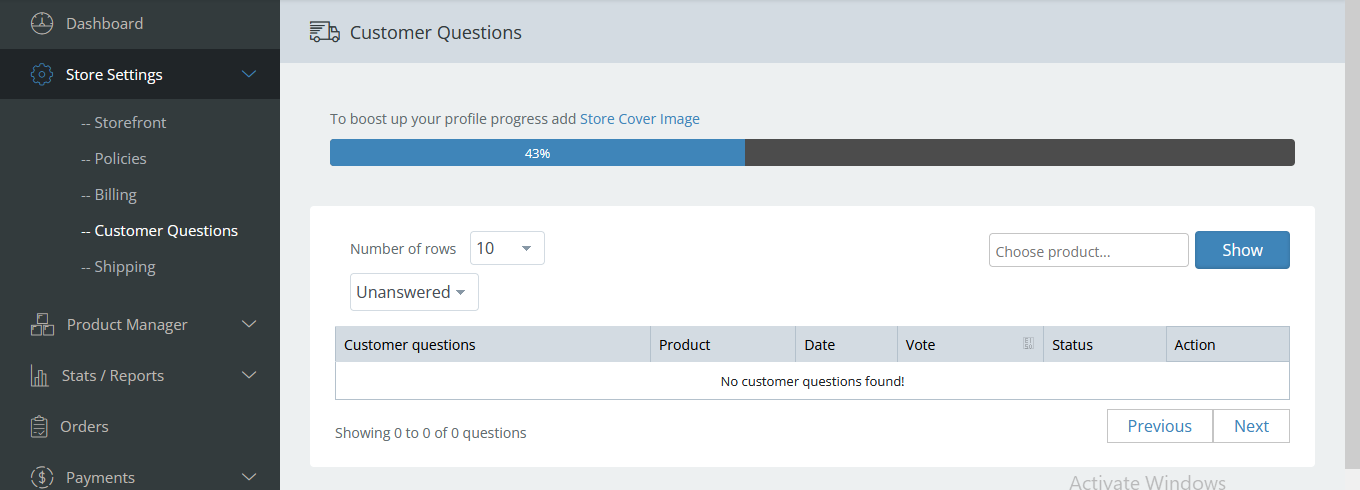Open Storefront in the sidebar

[x=124, y=123]
